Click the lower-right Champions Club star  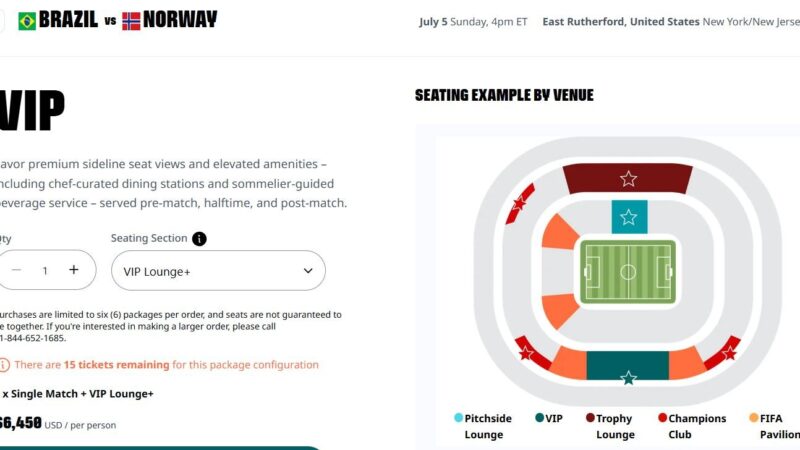[729, 353]
